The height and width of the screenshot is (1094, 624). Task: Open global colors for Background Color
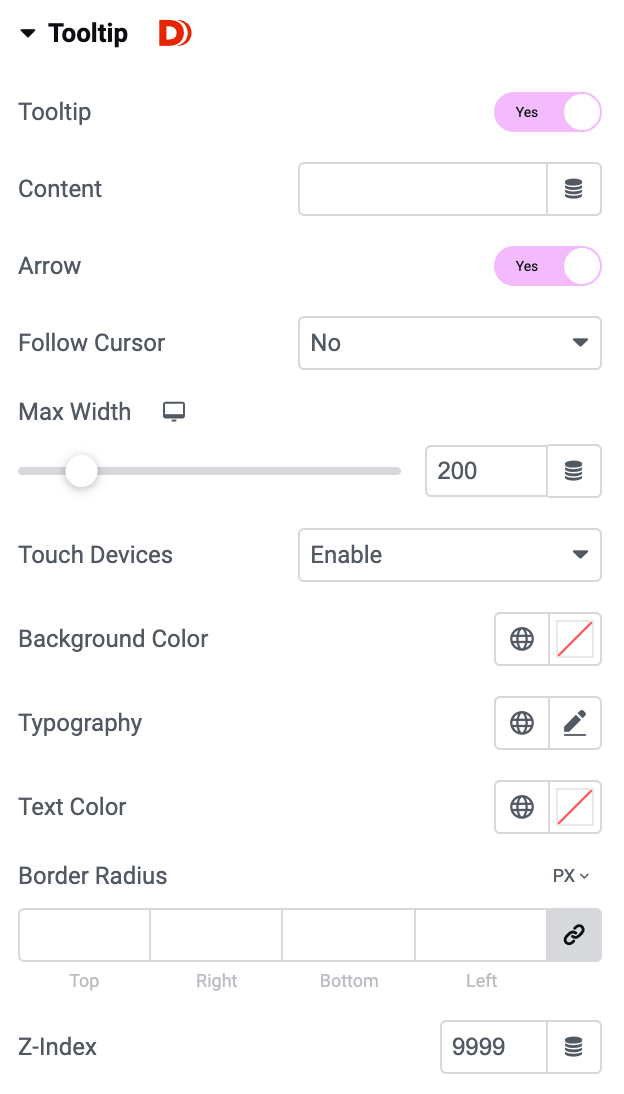tap(522, 639)
